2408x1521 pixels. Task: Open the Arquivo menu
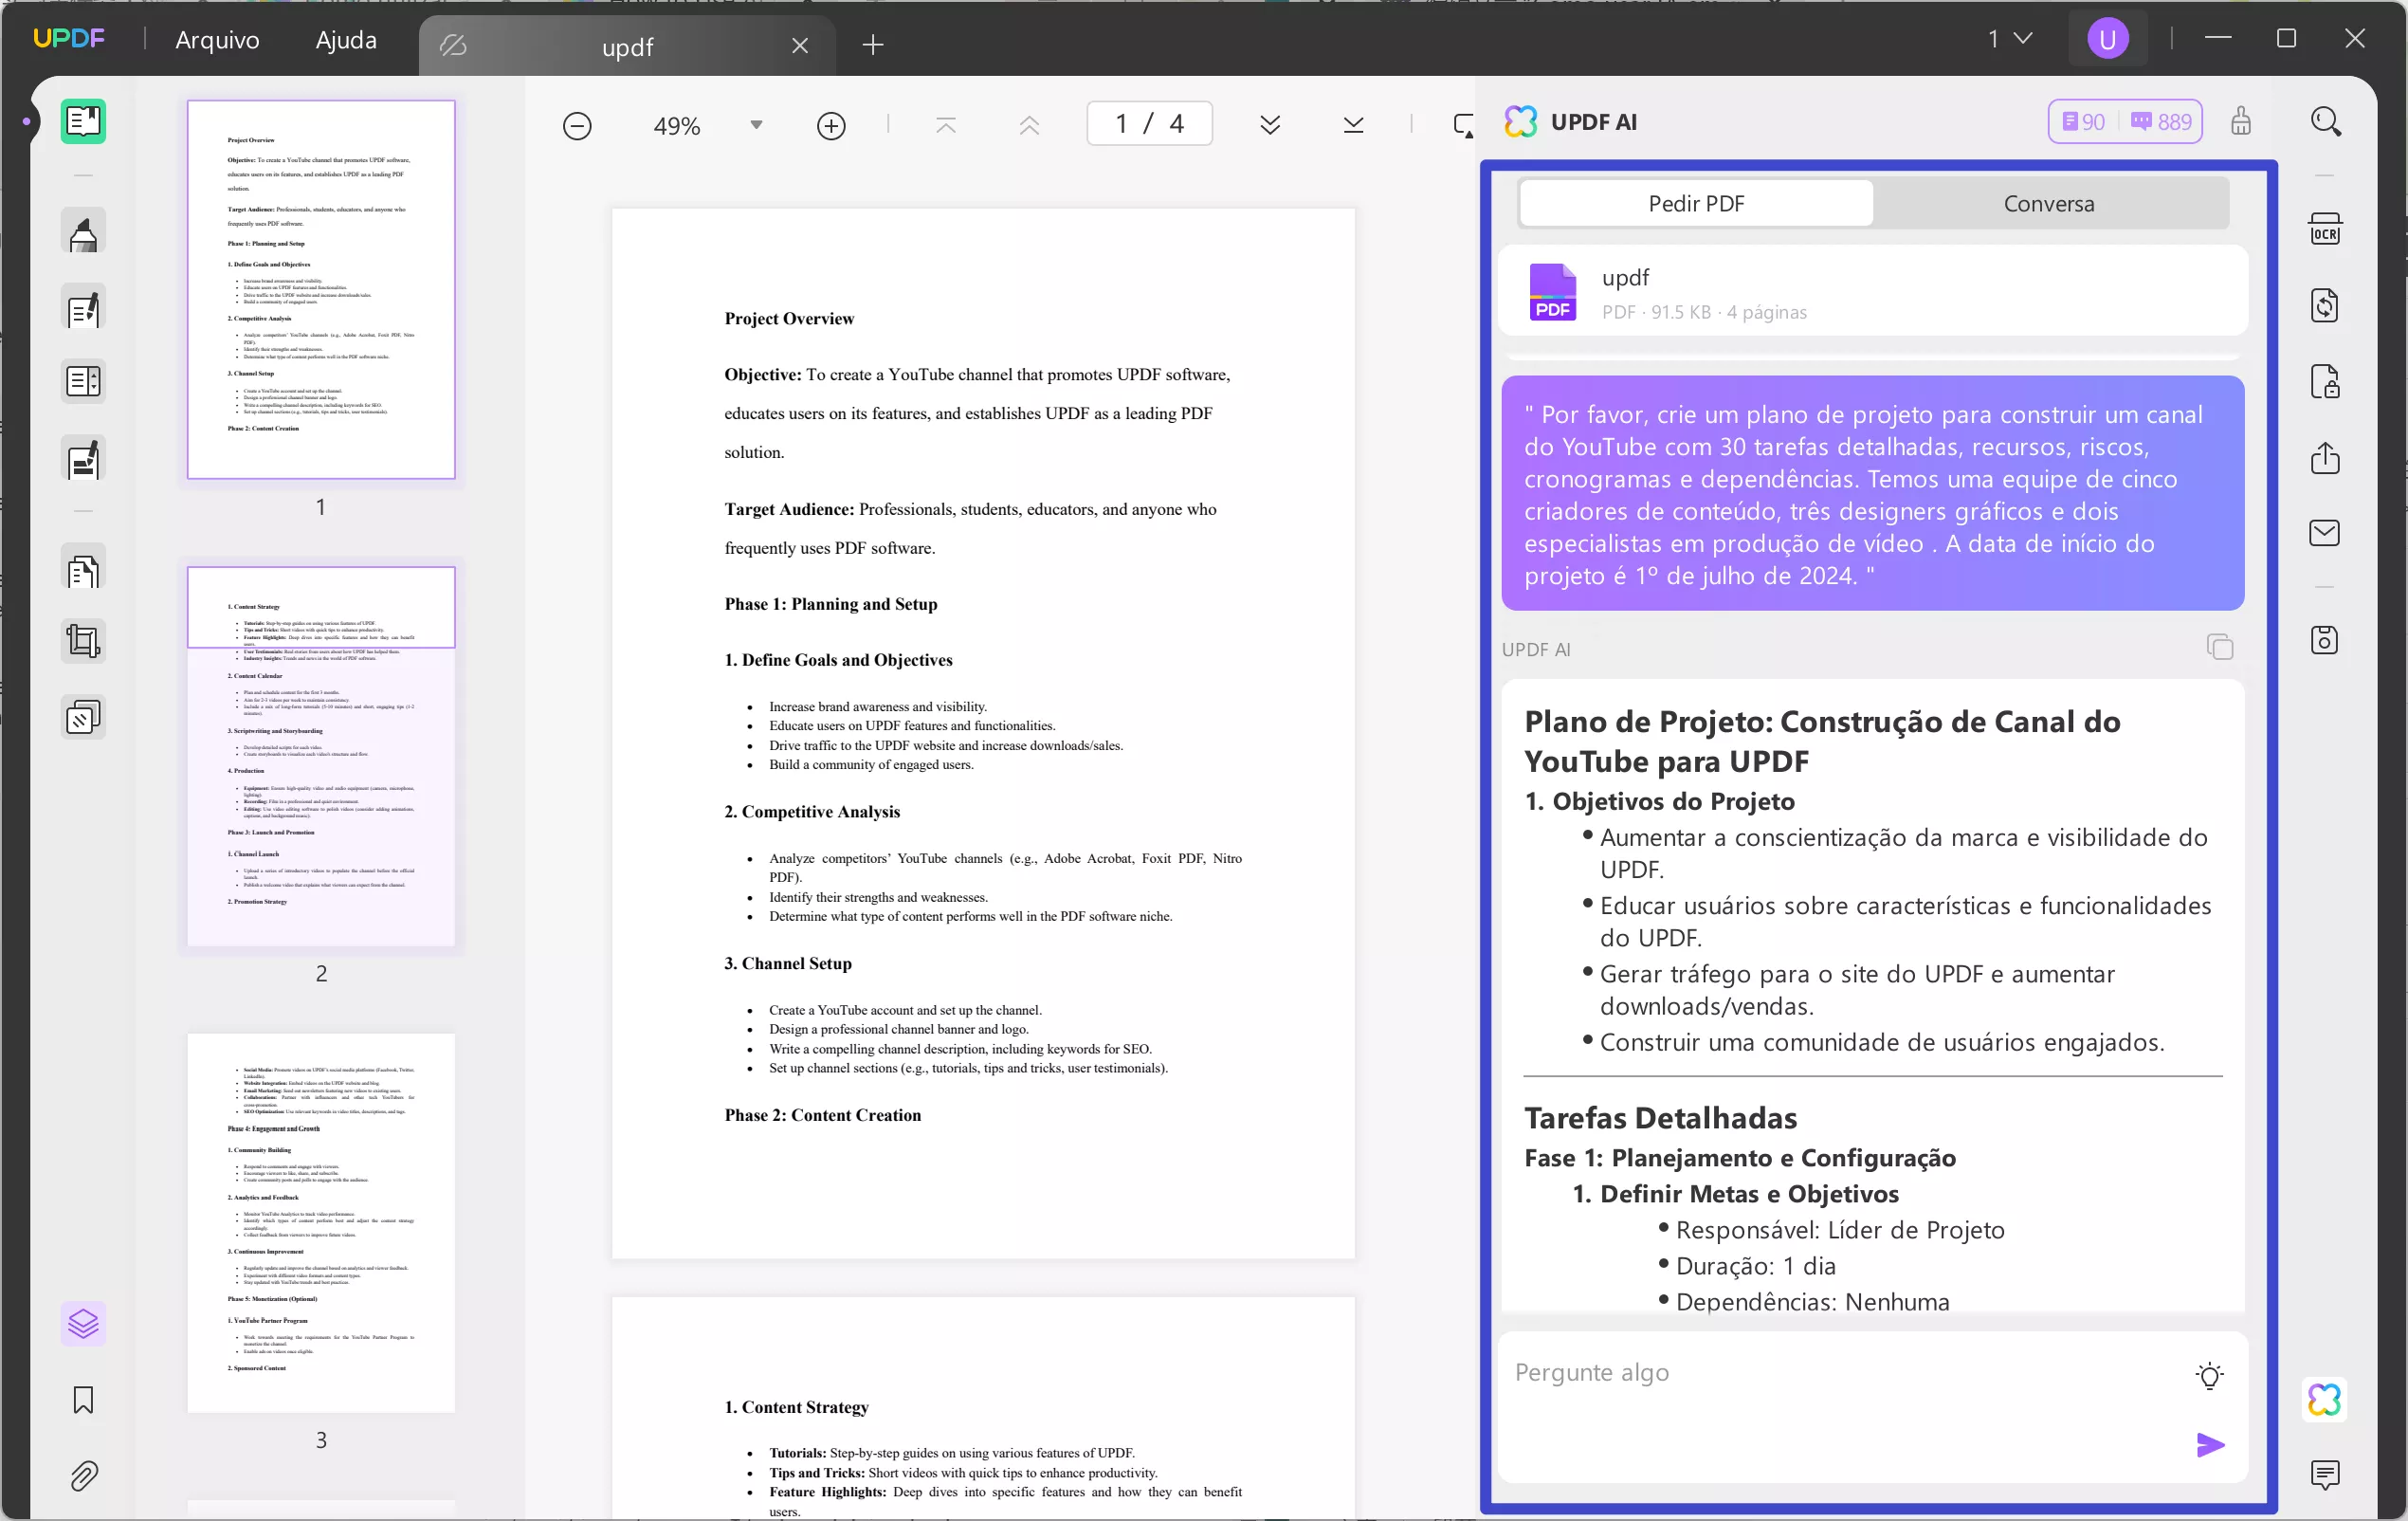click(x=217, y=39)
